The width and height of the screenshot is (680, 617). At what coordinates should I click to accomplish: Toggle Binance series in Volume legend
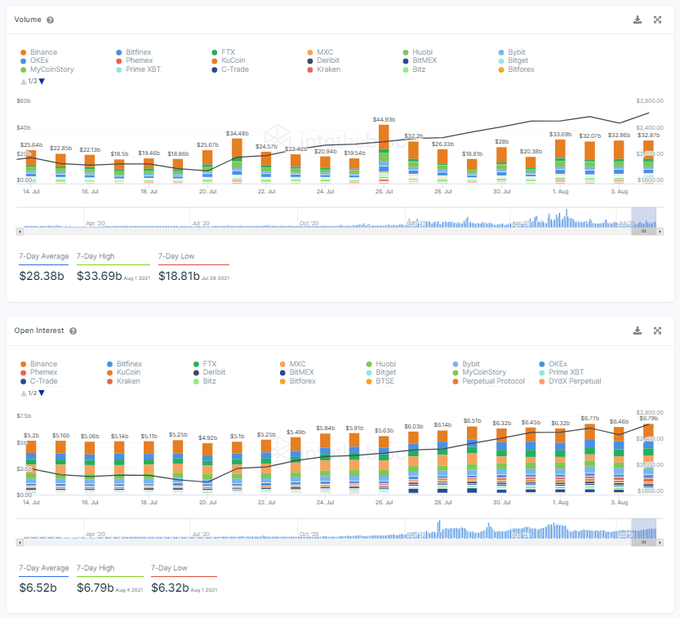click(x=43, y=51)
